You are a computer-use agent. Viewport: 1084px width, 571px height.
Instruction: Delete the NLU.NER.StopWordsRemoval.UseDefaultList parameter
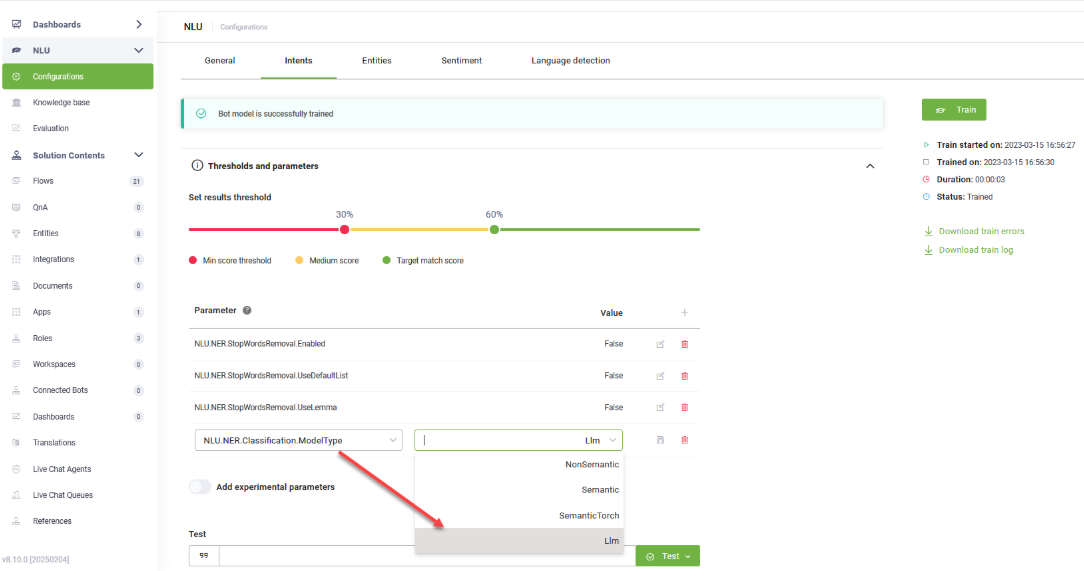(685, 376)
